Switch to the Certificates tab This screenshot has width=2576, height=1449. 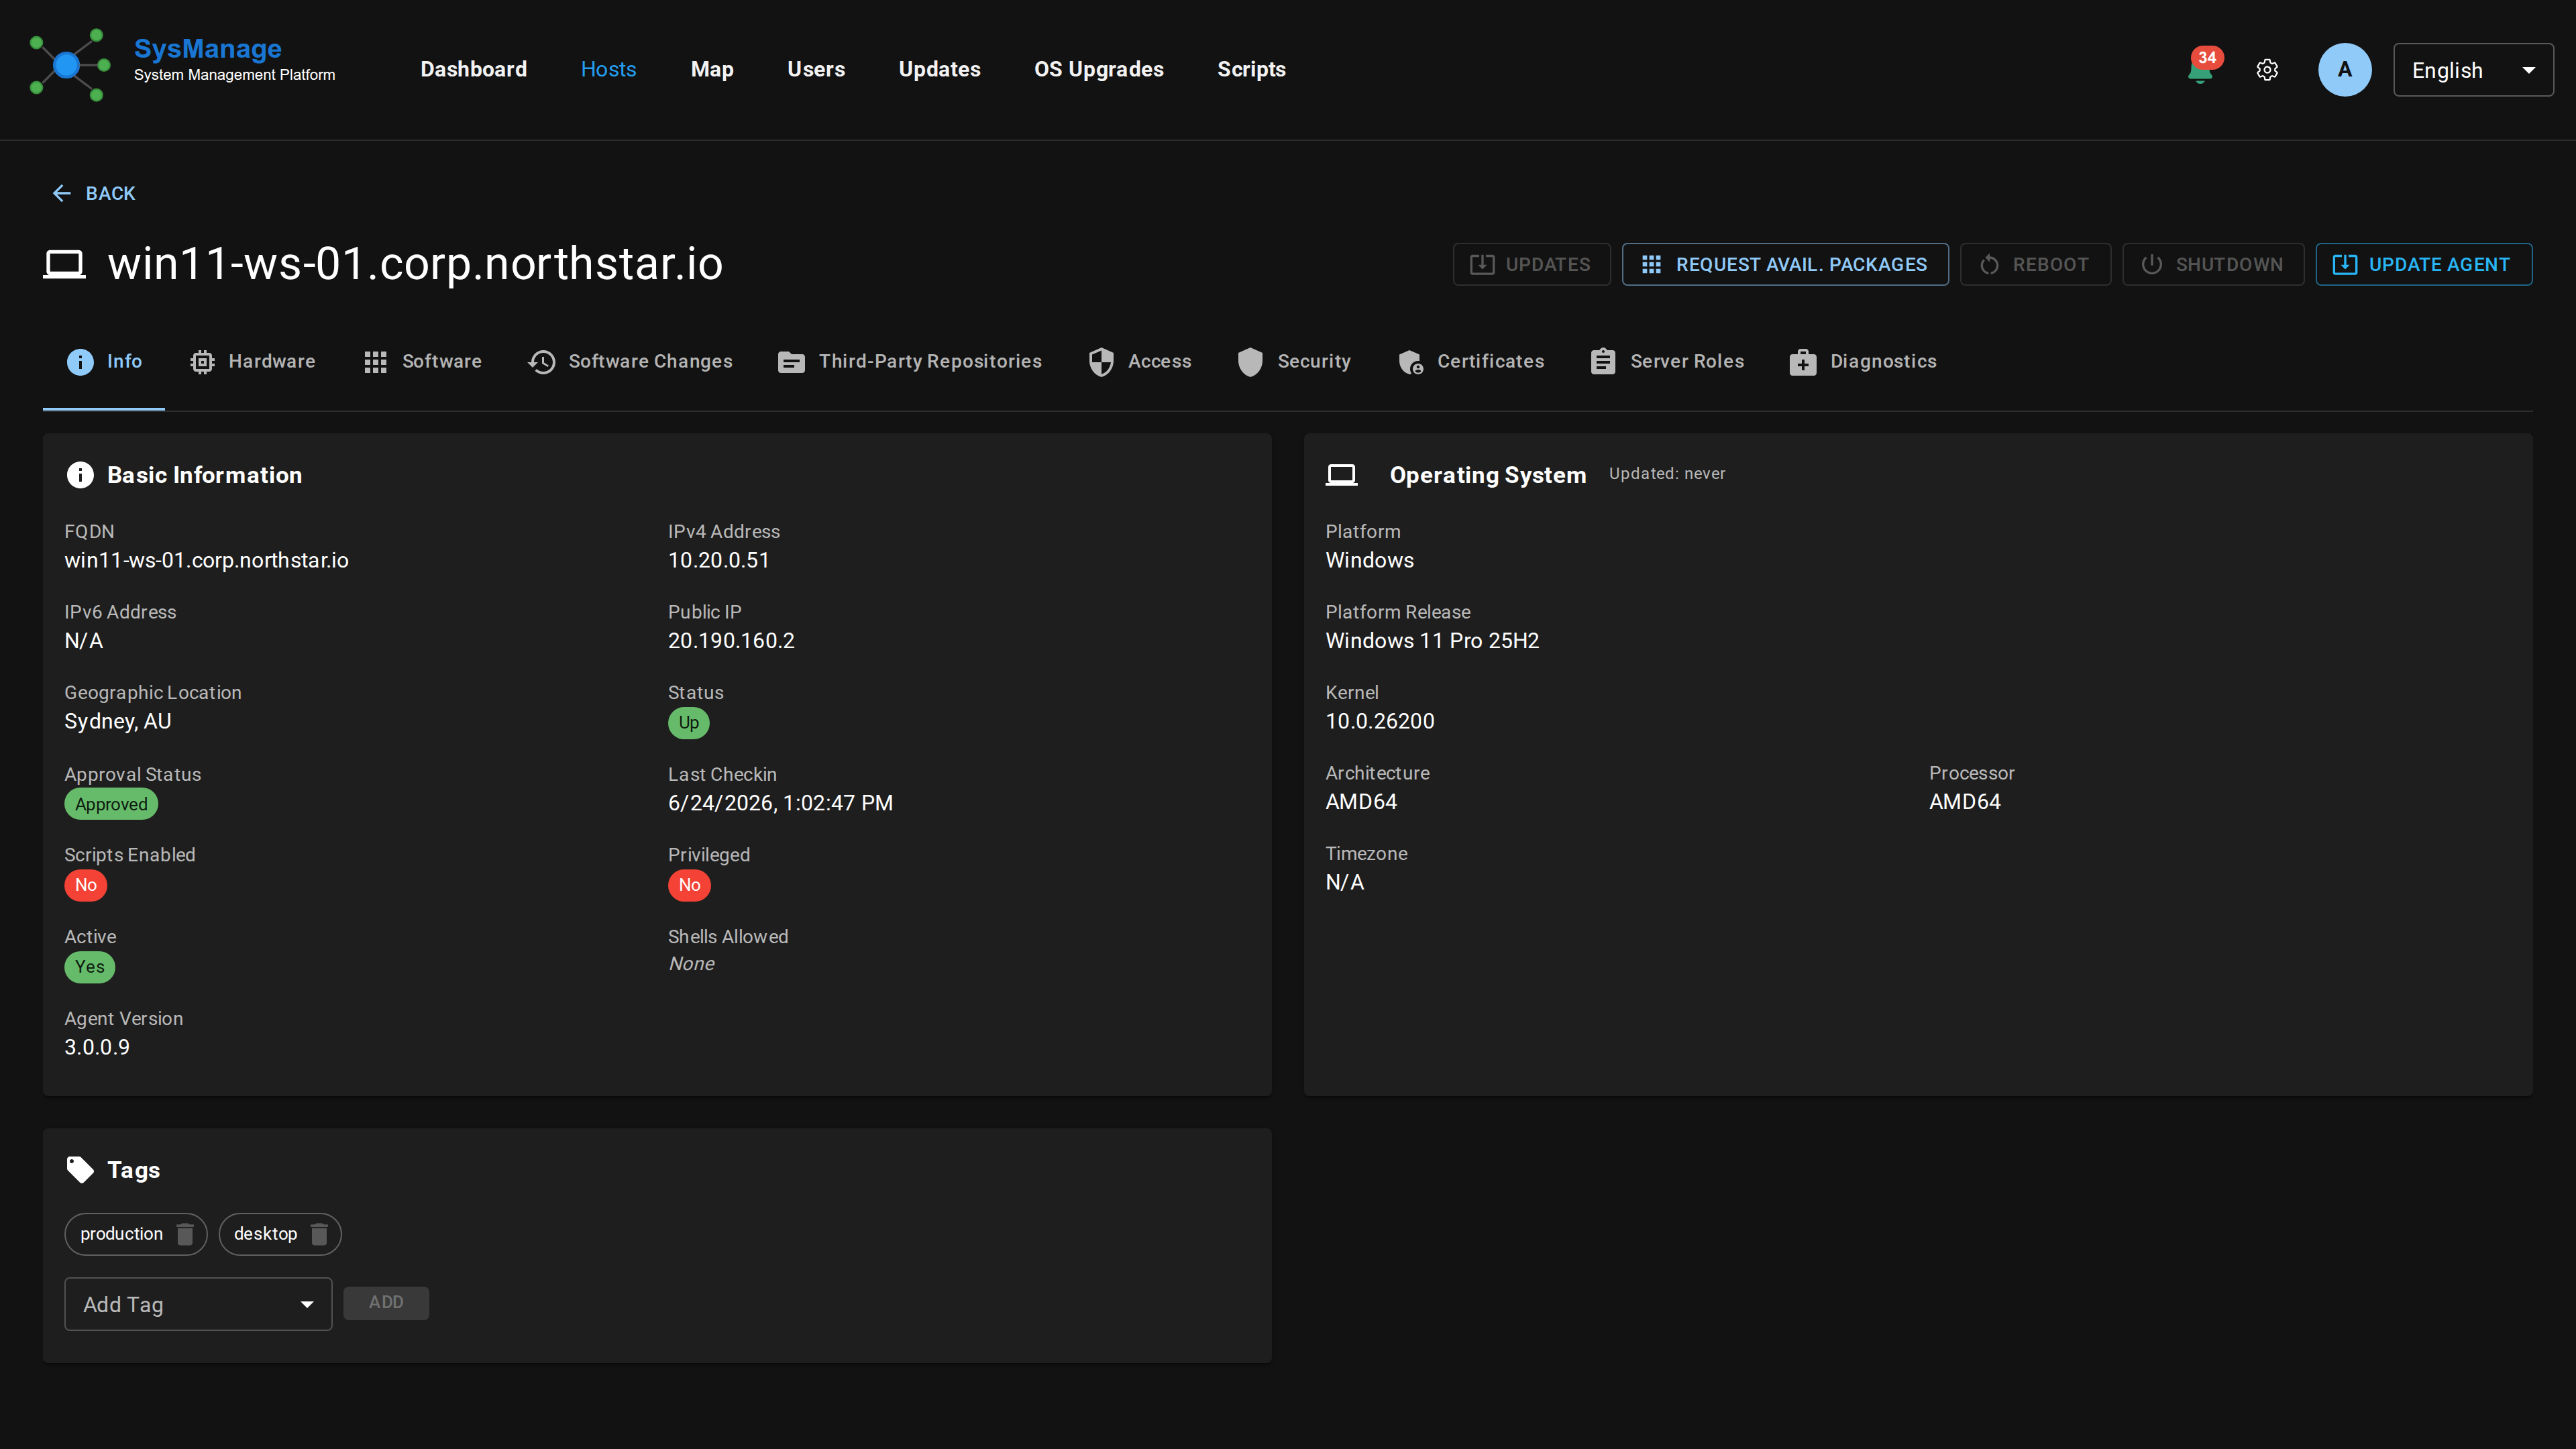tap(1470, 362)
